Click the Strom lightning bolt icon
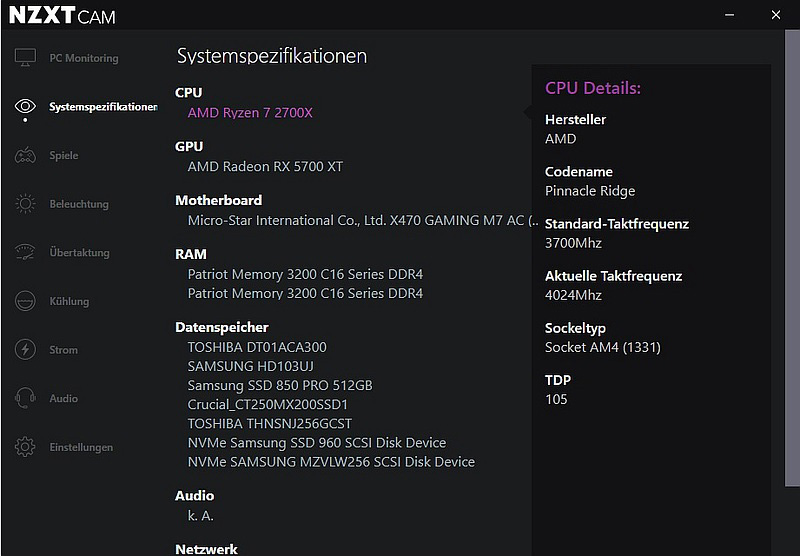800x556 pixels. (x=25, y=350)
